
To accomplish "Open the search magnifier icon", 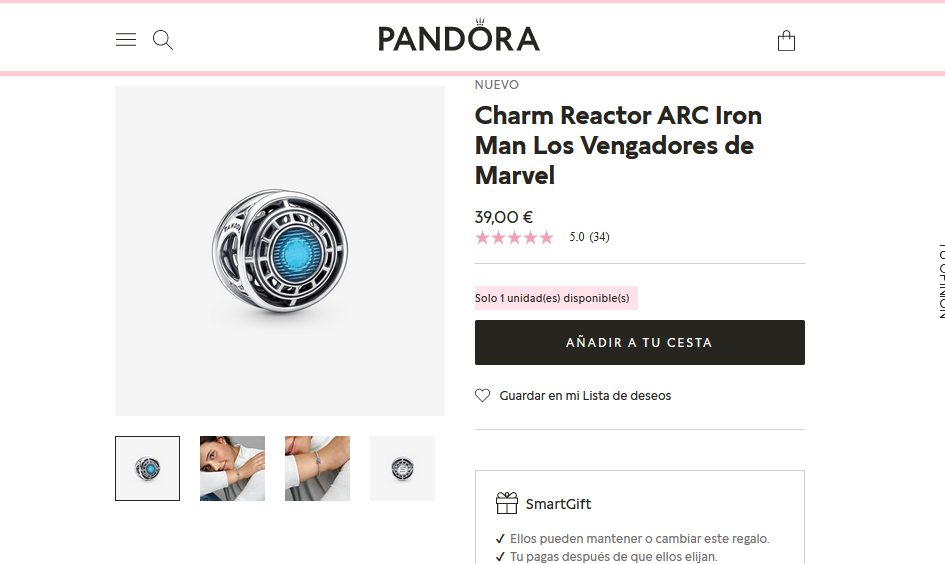I will coord(163,40).
